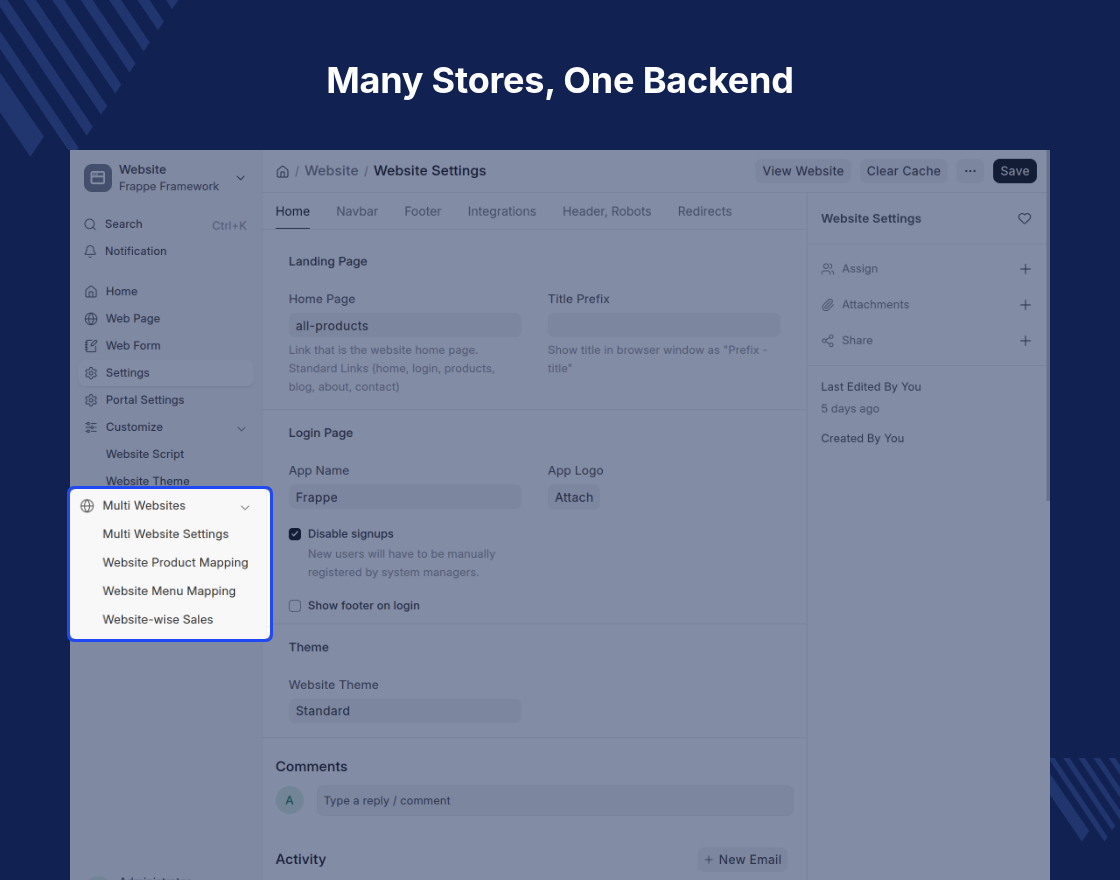The image size is (1120, 880).
Task: Enable Show footer on login checkbox
Action: pos(295,606)
